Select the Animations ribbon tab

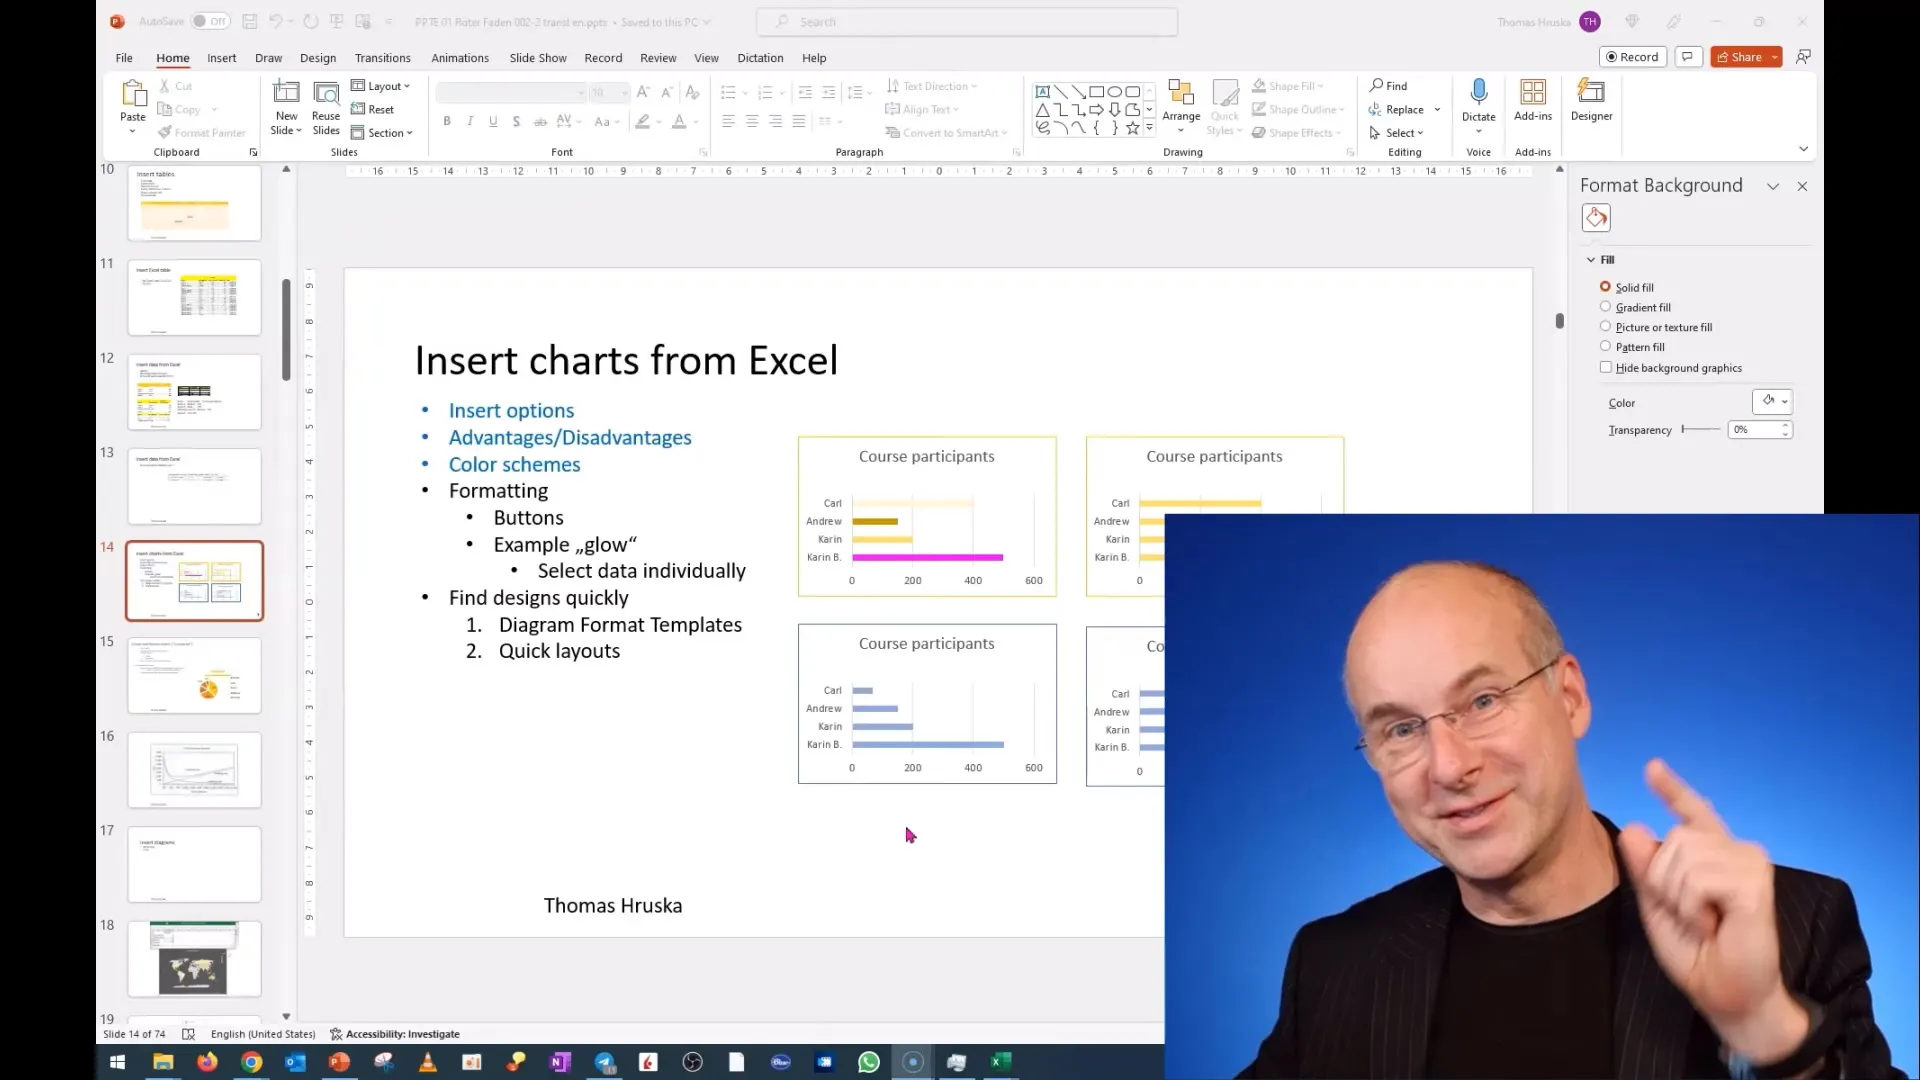point(459,57)
